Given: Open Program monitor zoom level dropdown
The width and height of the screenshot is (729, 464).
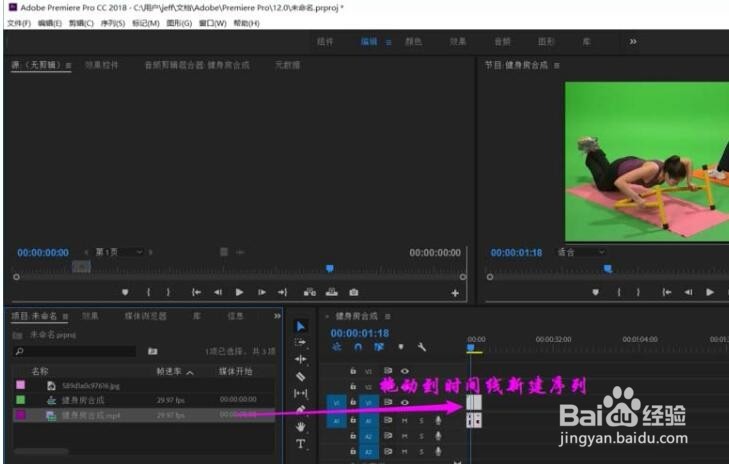Looking at the screenshot, I should pos(582,252).
